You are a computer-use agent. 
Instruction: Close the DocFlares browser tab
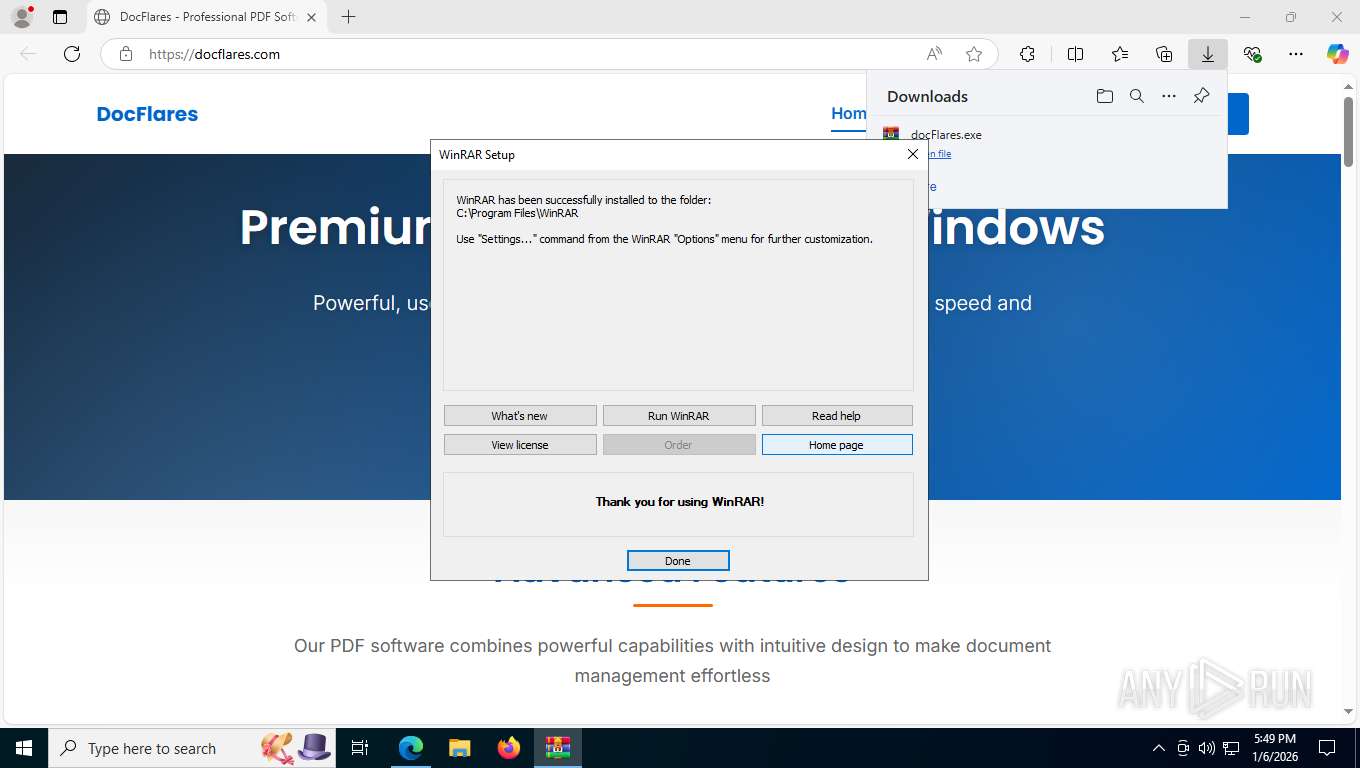pos(311,17)
